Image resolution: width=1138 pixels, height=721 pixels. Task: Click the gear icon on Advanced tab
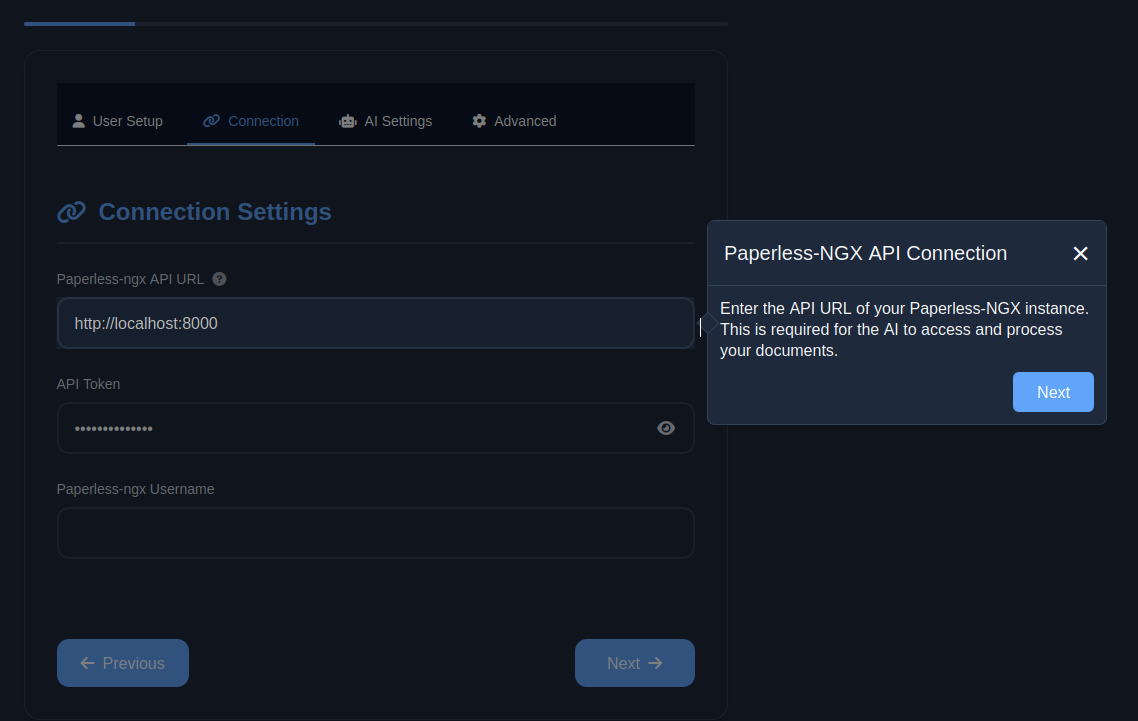point(479,121)
